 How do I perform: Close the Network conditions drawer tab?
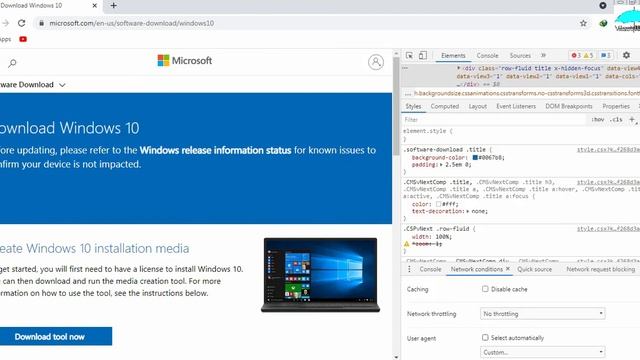point(508,269)
